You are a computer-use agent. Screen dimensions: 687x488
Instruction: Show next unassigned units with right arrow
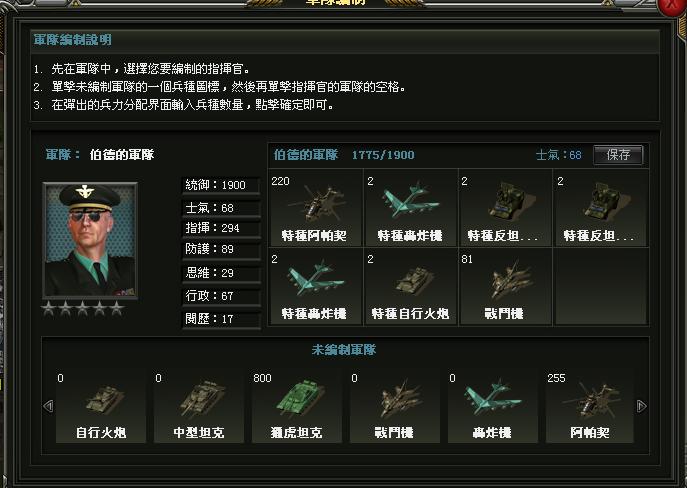641,406
